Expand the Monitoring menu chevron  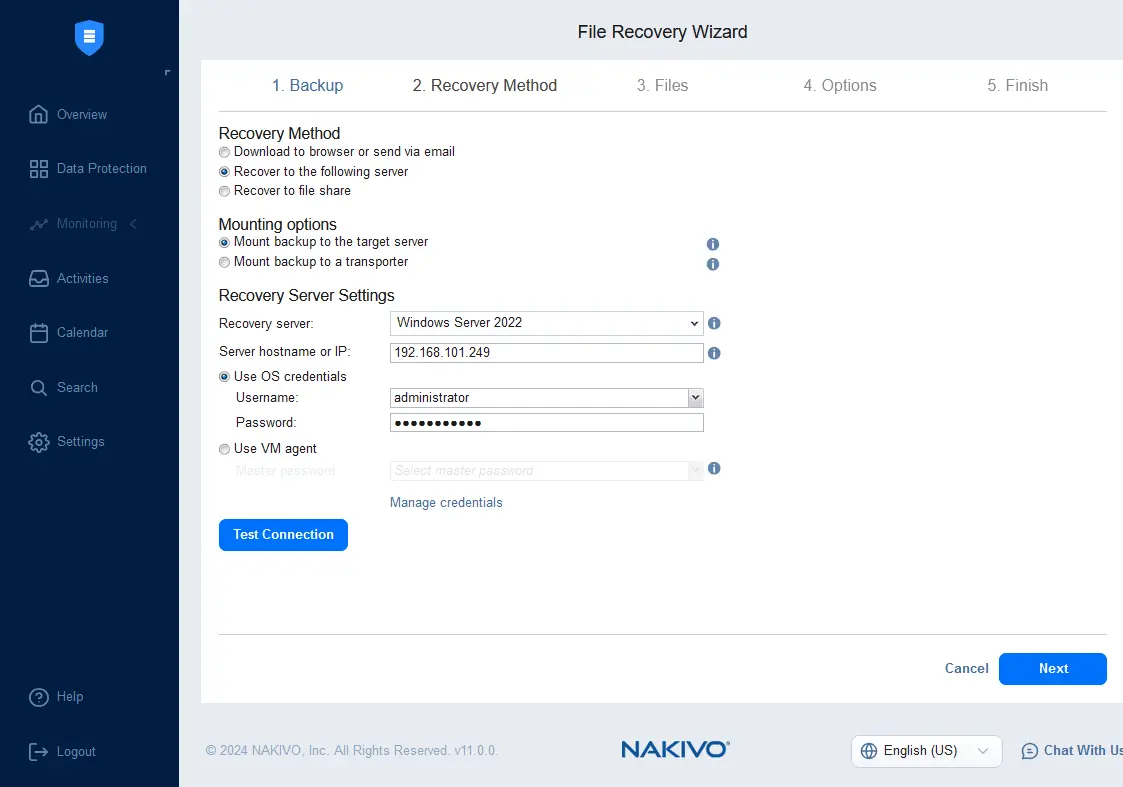point(133,224)
